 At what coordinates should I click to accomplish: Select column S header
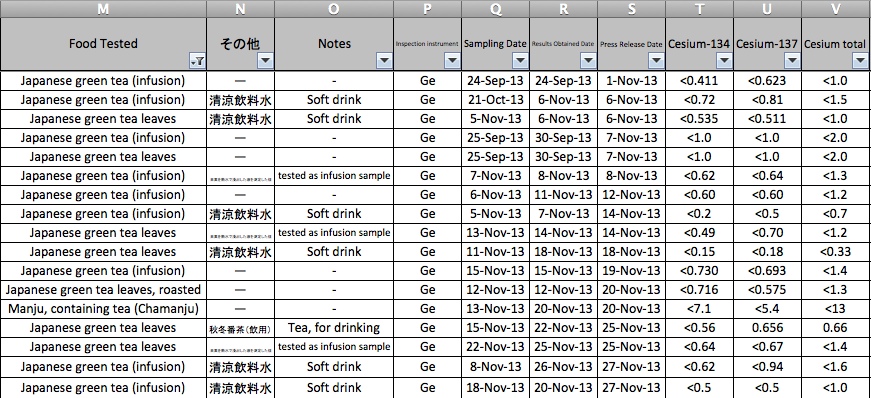tap(632, 8)
